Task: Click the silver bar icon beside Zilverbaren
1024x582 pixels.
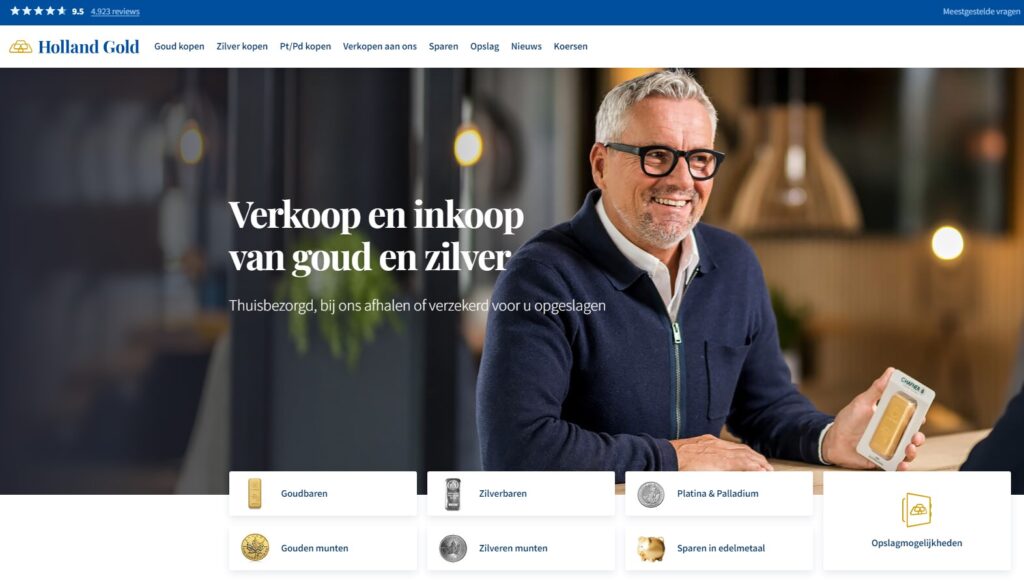Action: coord(453,493)
